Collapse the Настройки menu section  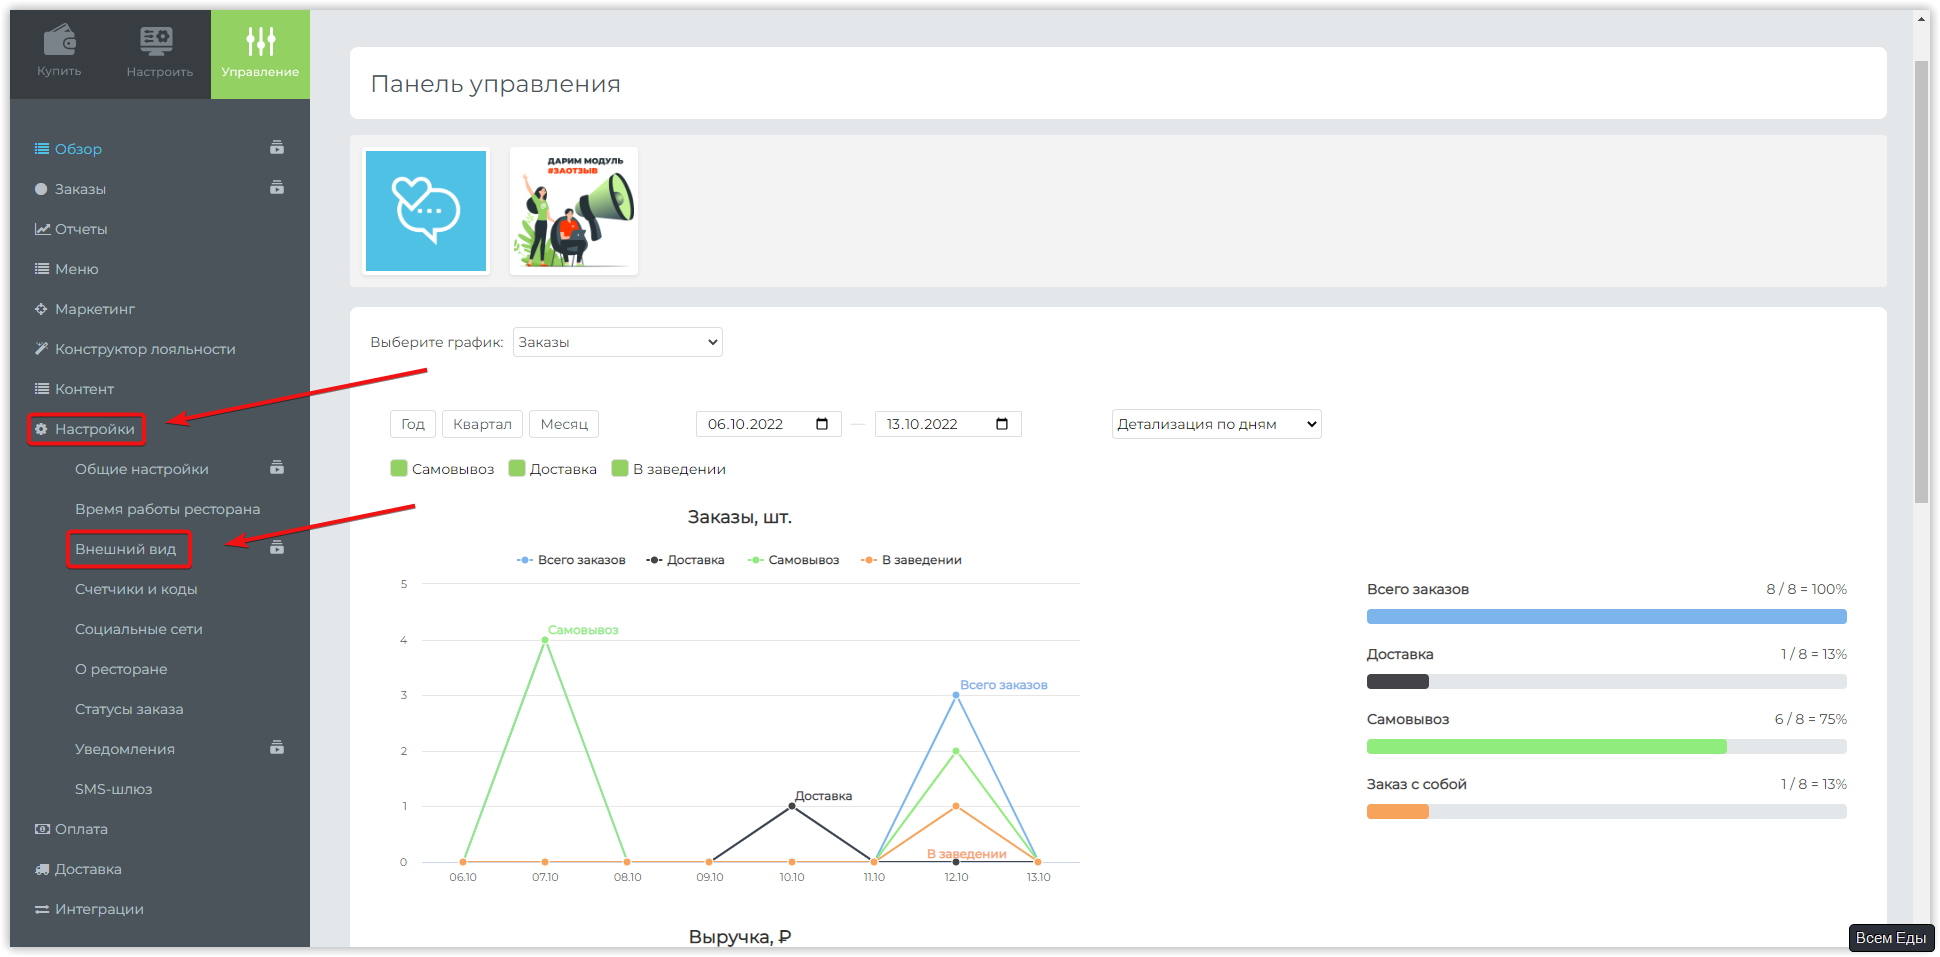point(94,429)
